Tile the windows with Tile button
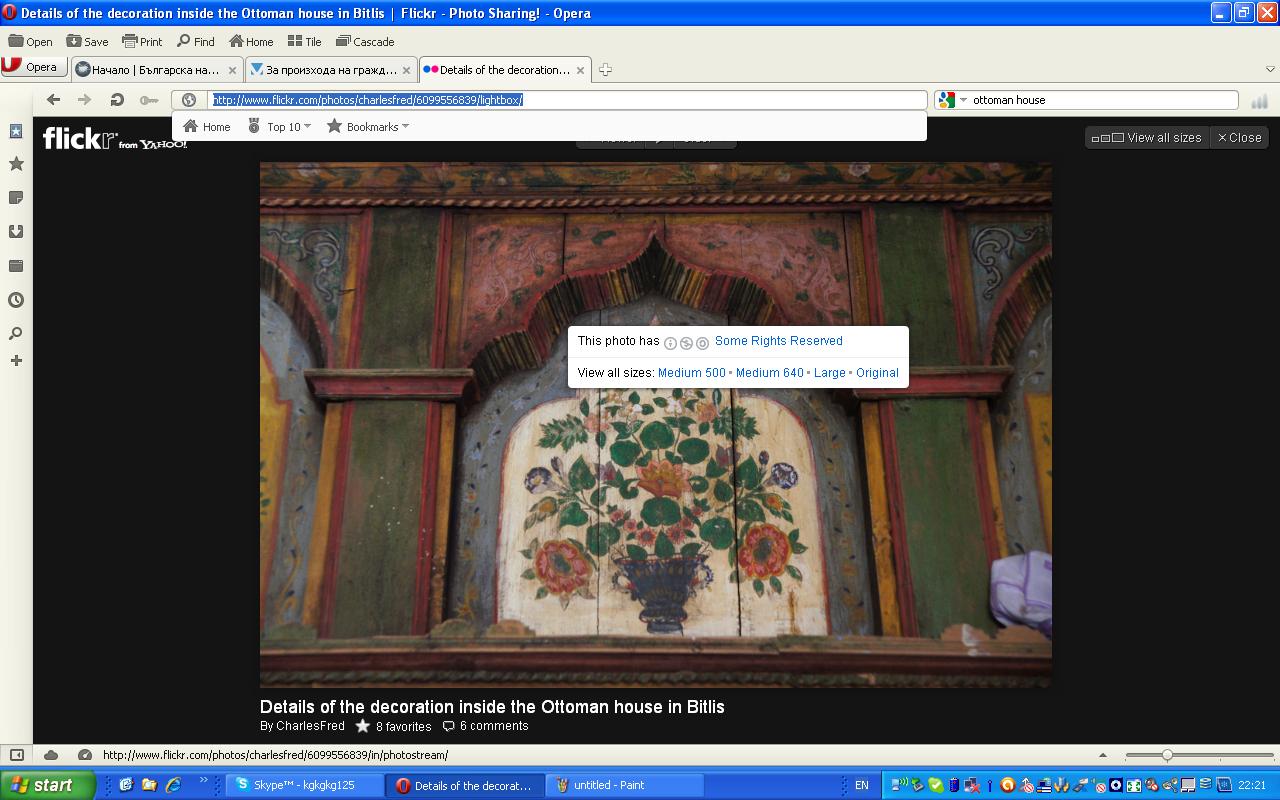This screenshot has width=1280, height=800. (304, 42)
